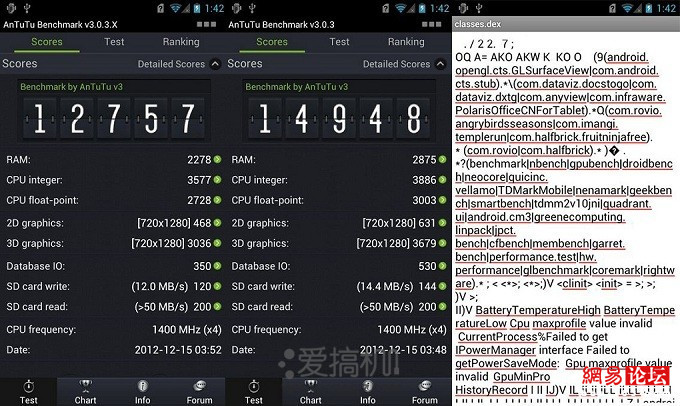Select Date 2012-12-15 03:48 value
The image size is (680, 406).
[x=403, y=350]
